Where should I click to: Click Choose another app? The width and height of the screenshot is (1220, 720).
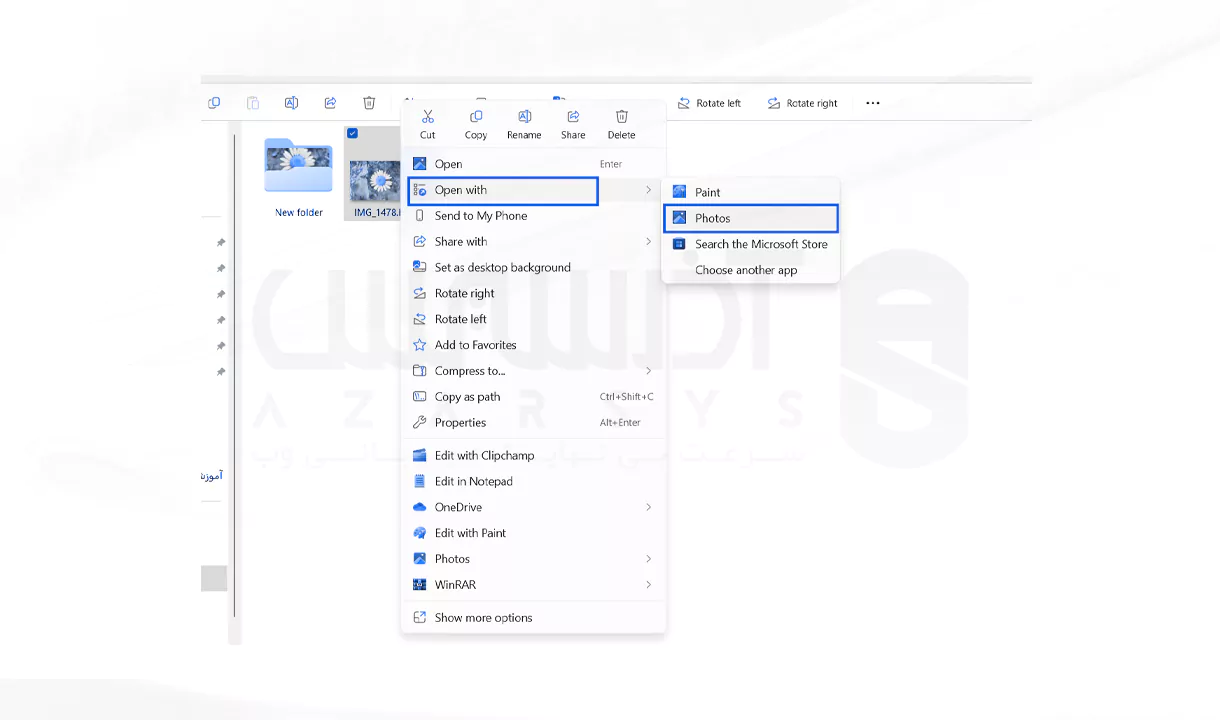(x=751, y=270)
